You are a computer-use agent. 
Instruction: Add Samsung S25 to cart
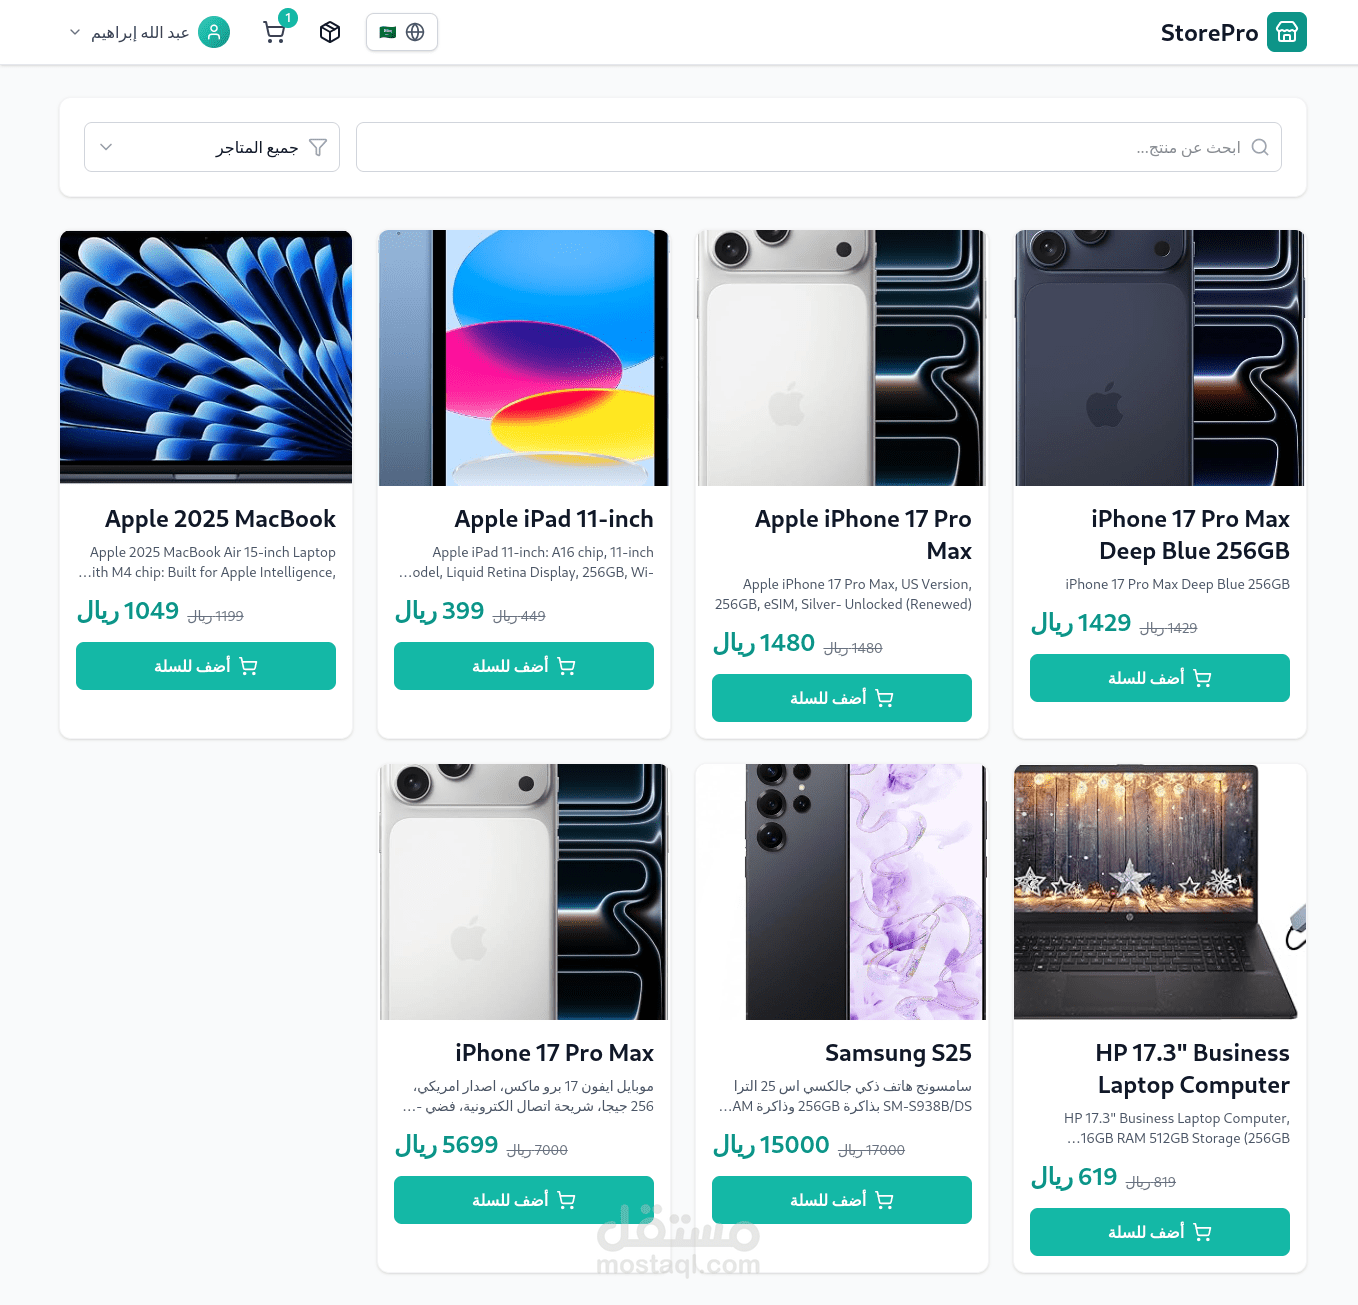tap(842, 1200)
